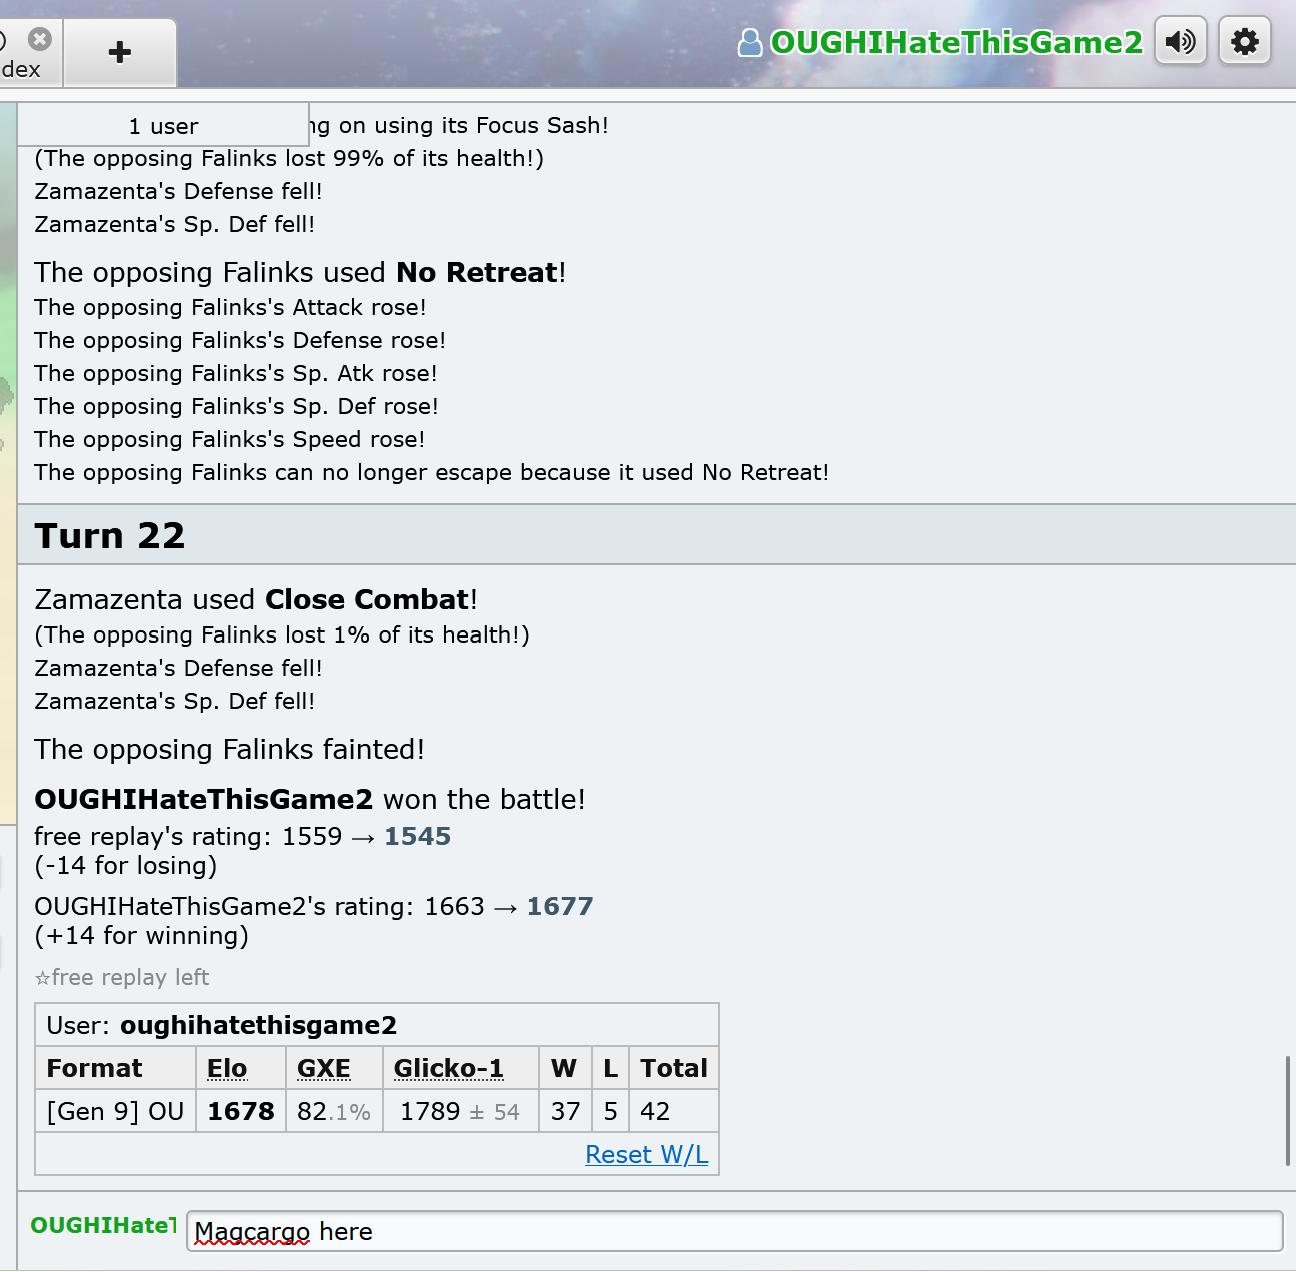
Task: Click the Glicko-1 value 1789 ± 54
Action: [460, 1111]
